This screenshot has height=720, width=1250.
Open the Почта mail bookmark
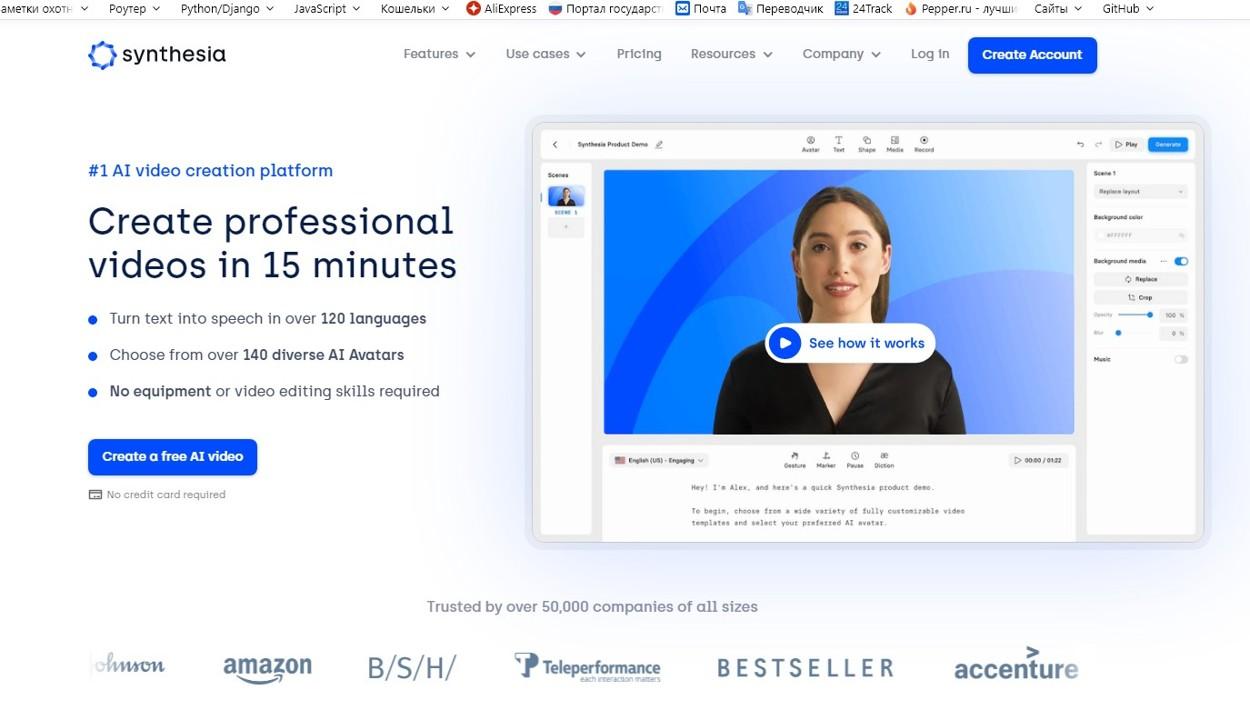click(701, 9)
